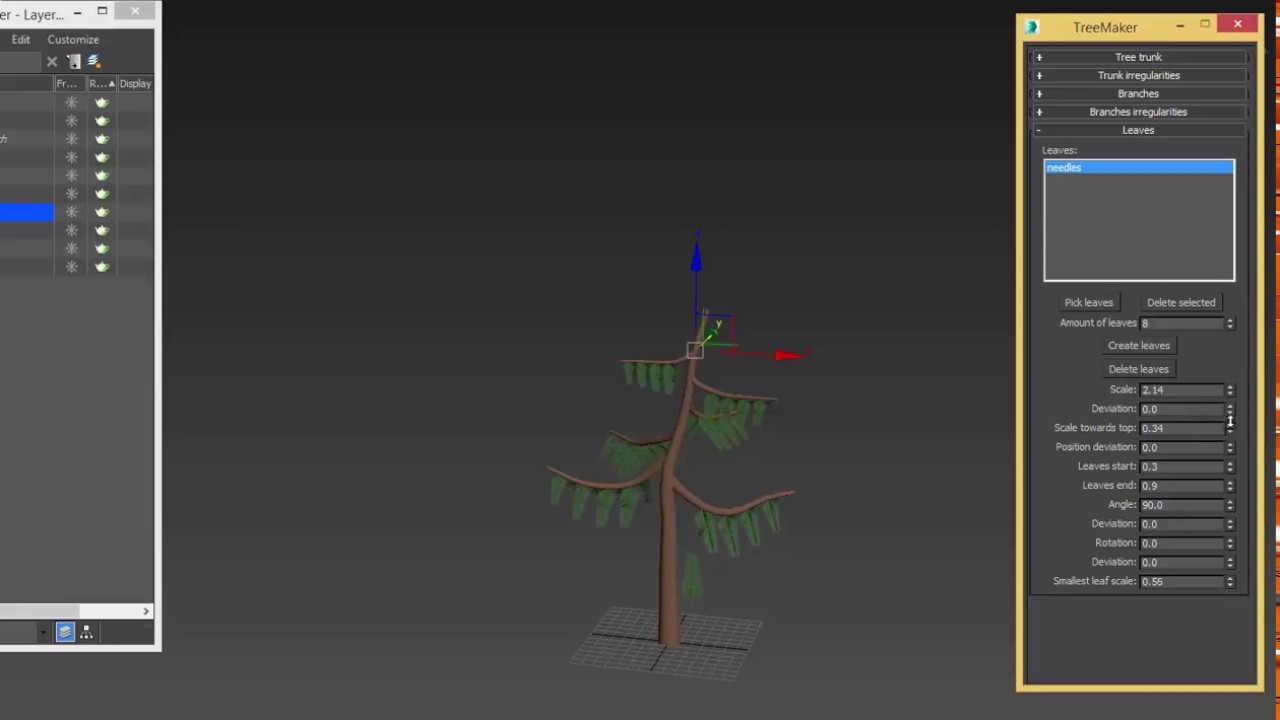Toggle the renderable teapot in the highlighted blue row
The image size is (1280, 720).
point(101,212)
